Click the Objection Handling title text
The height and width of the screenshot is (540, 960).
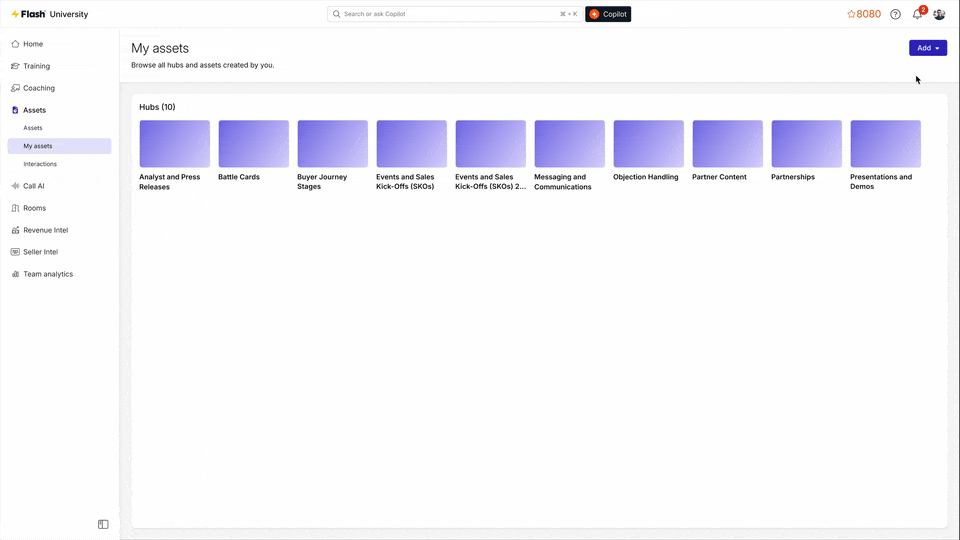(x=645, y=177)
